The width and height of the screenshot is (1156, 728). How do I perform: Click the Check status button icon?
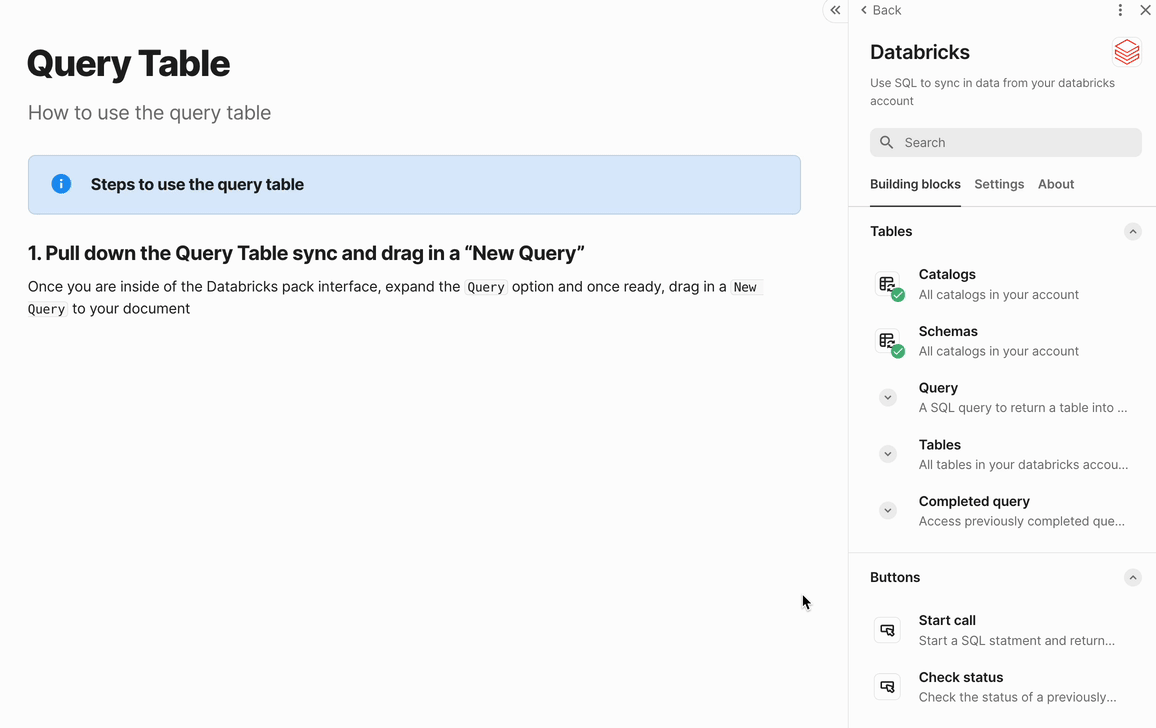coord(887,687)
